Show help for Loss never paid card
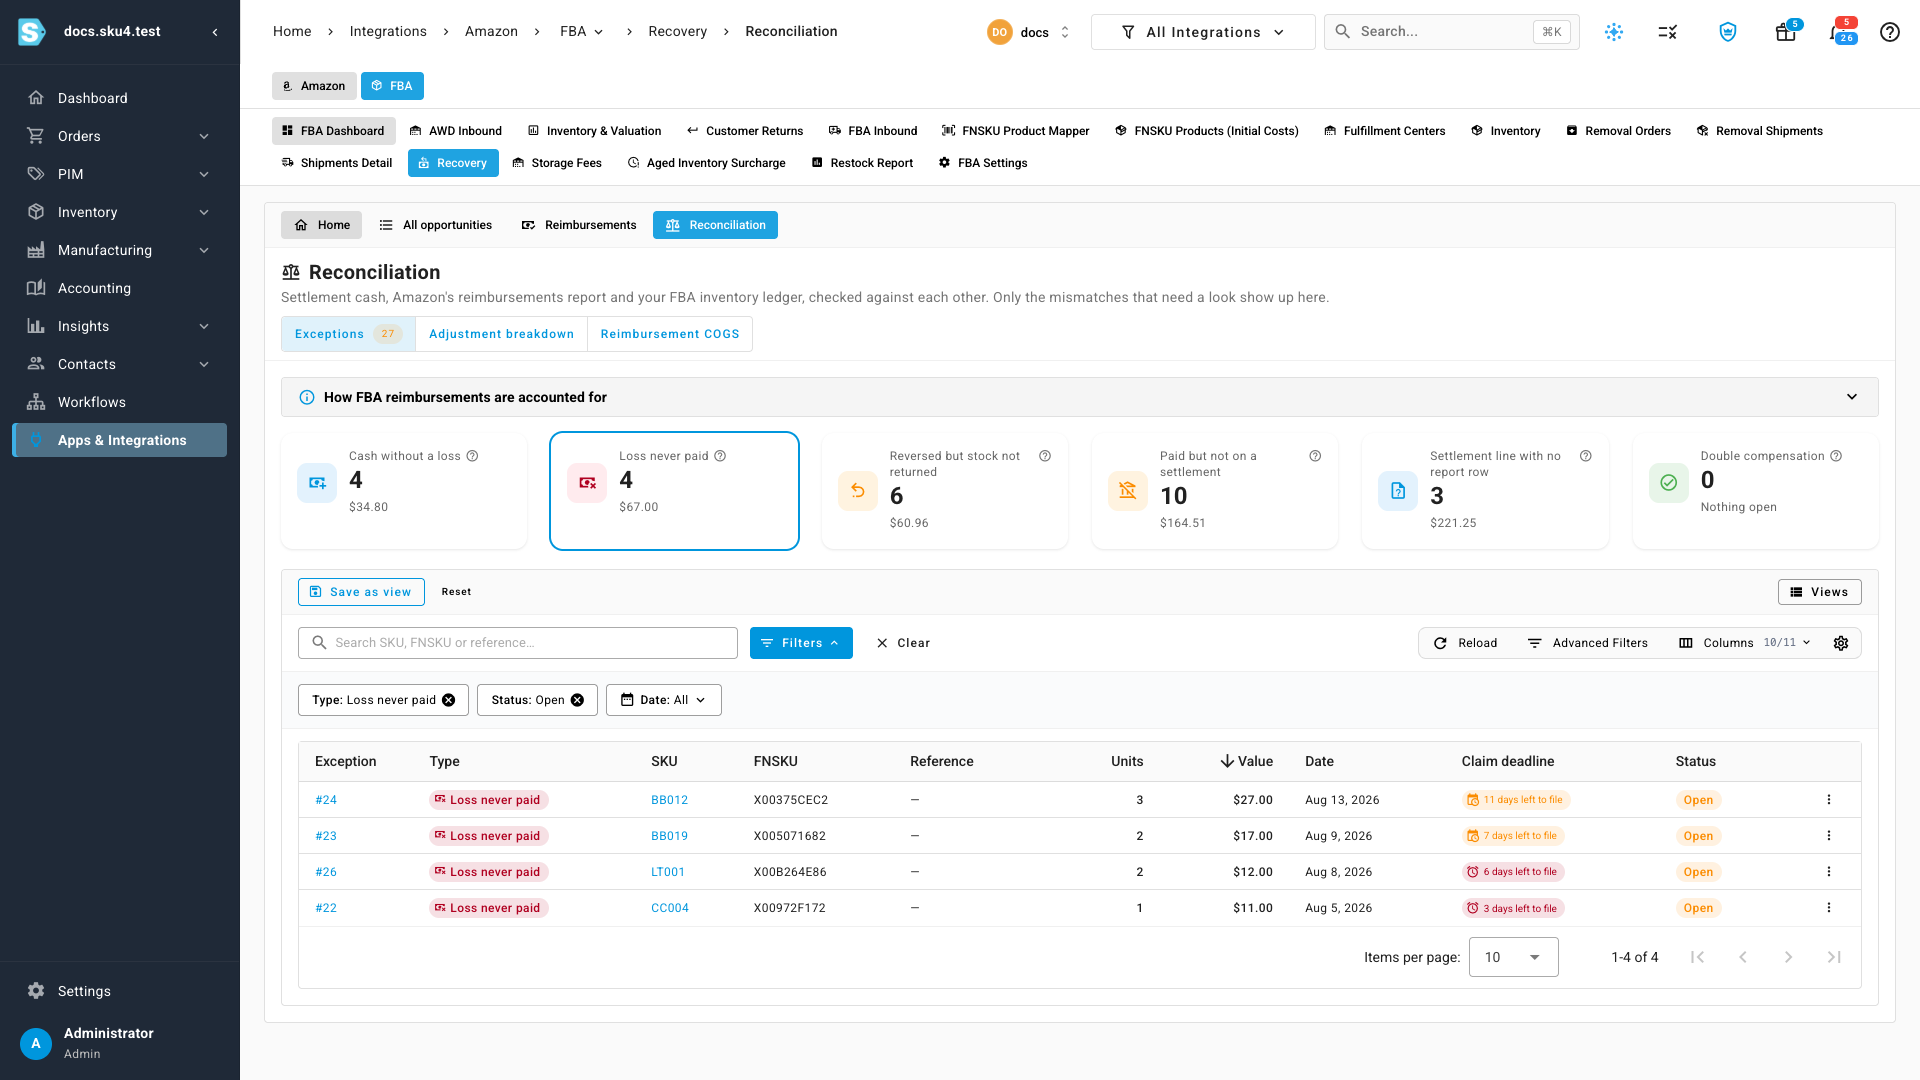 pyautogui.click(x=720, y=456)
